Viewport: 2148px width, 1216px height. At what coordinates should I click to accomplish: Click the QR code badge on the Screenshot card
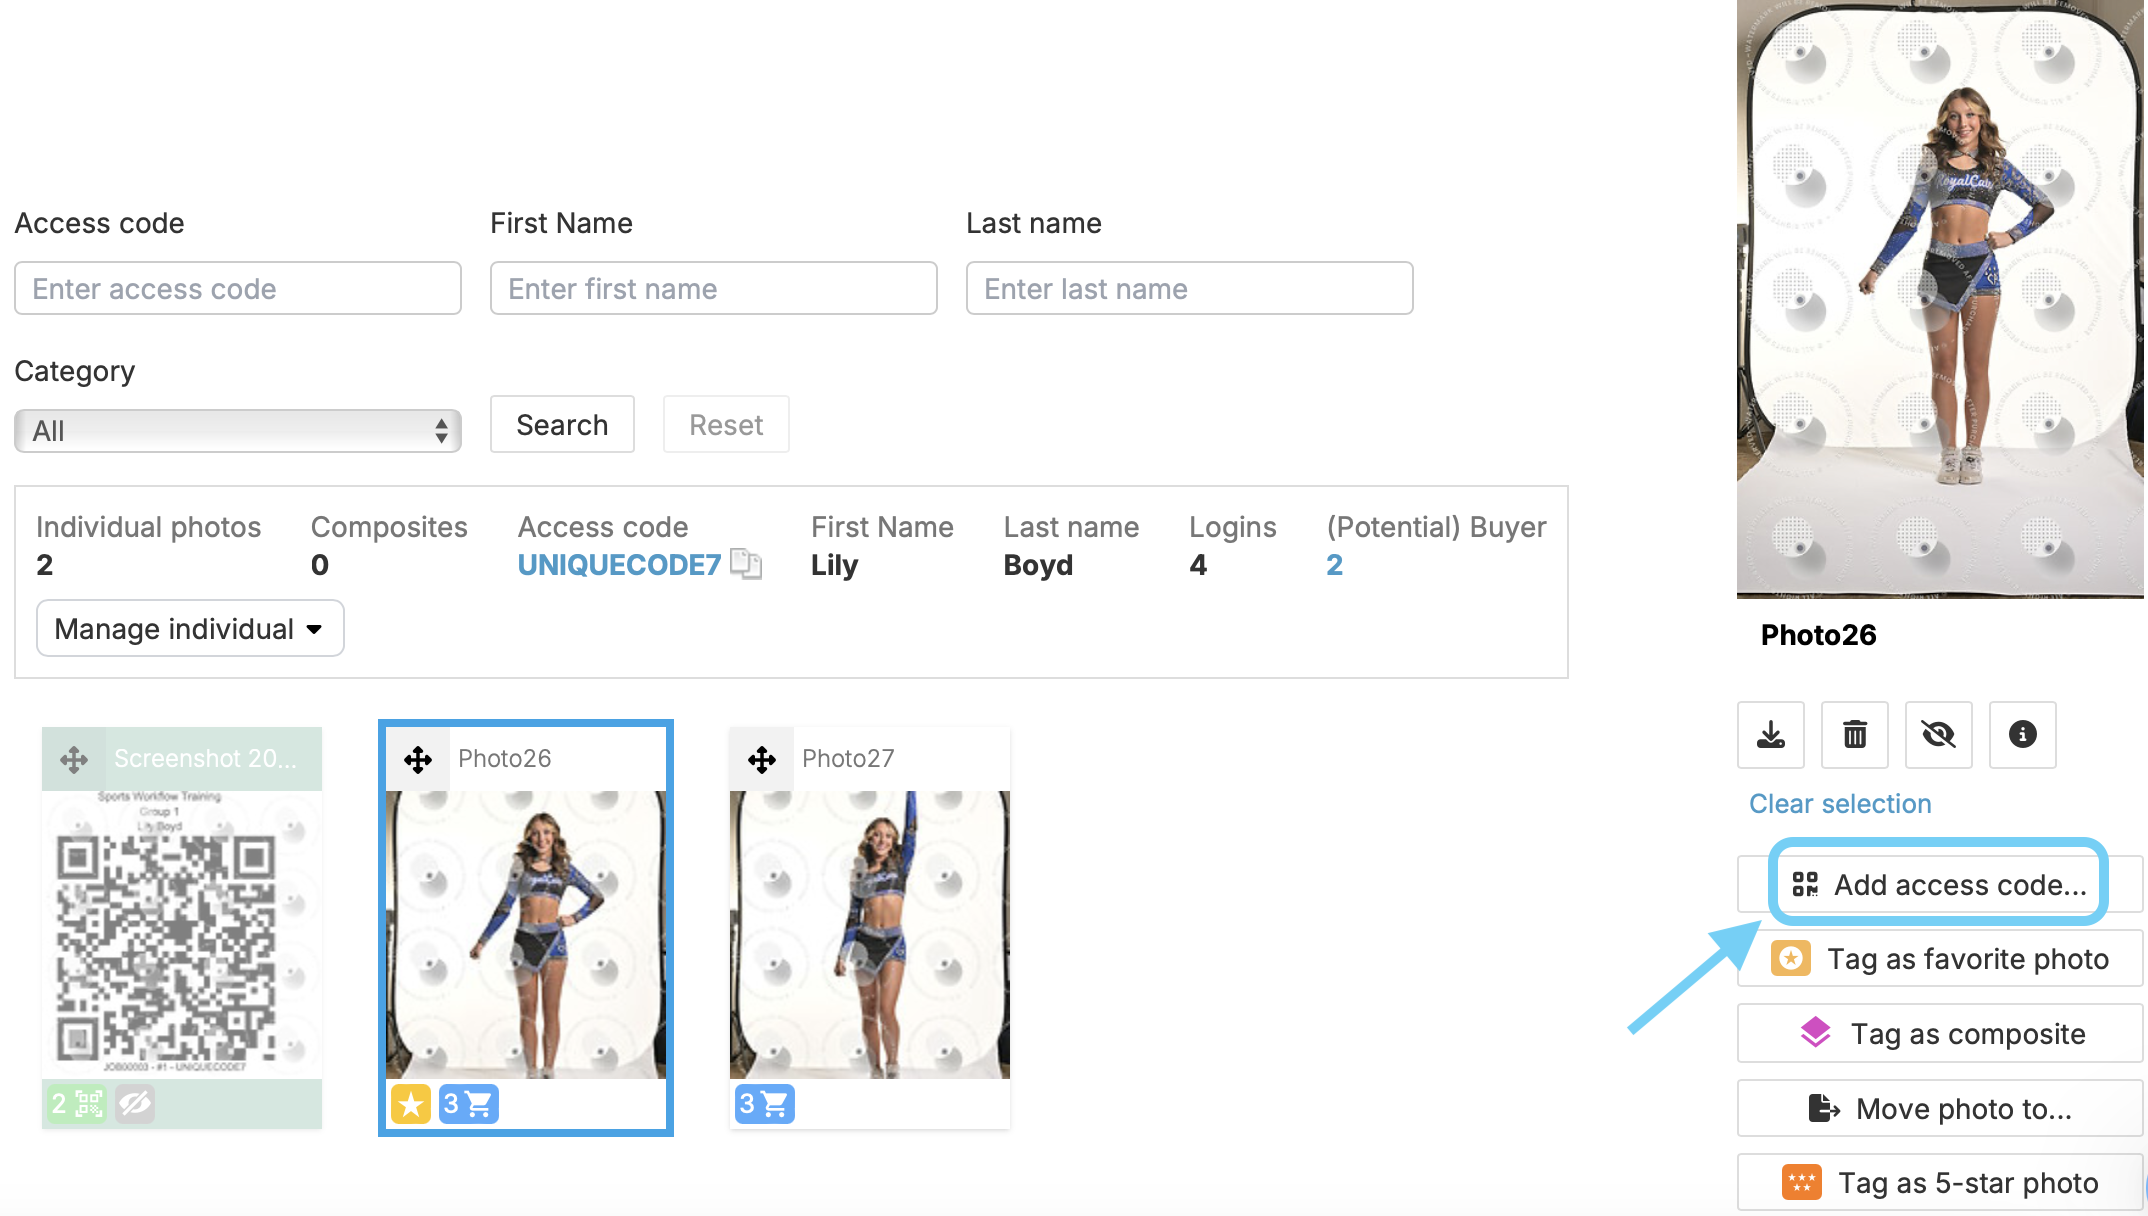tap(77, 1104)
